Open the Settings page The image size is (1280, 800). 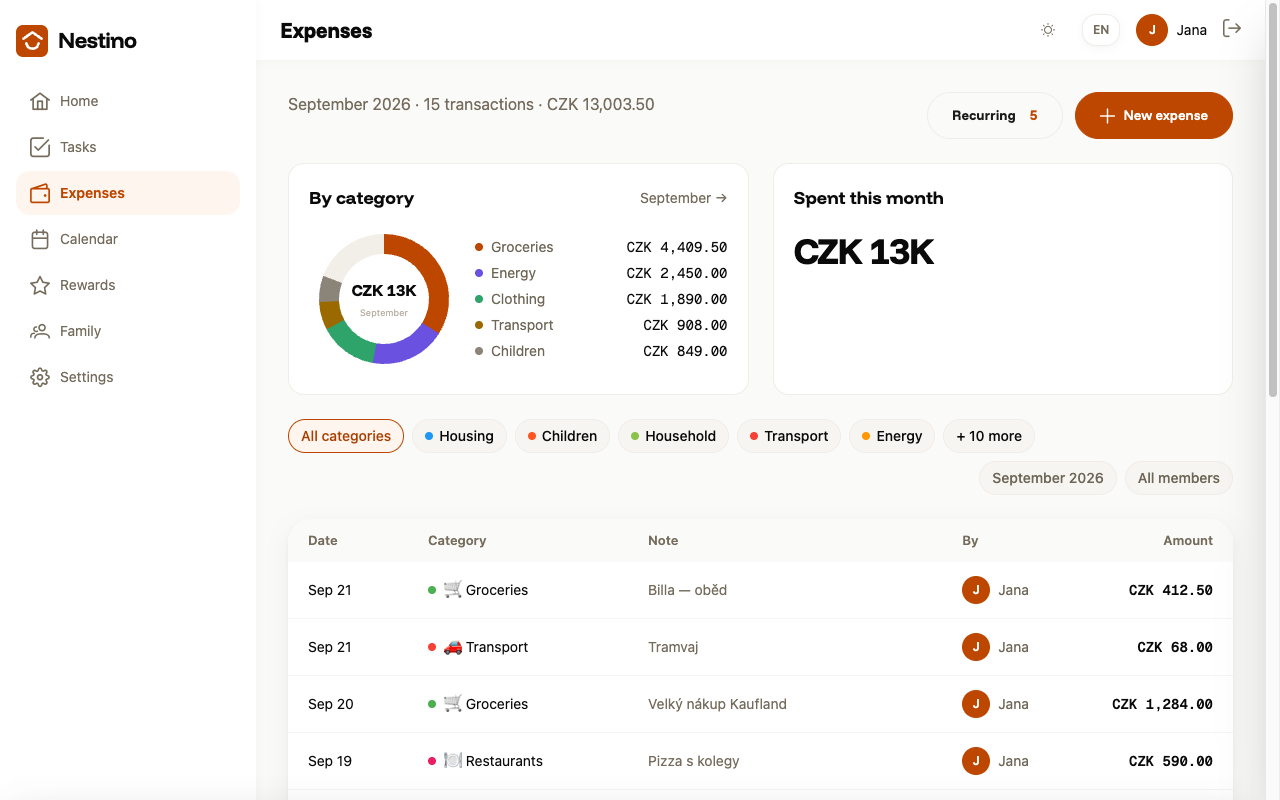pyautogui.click(x=128, y=377)
